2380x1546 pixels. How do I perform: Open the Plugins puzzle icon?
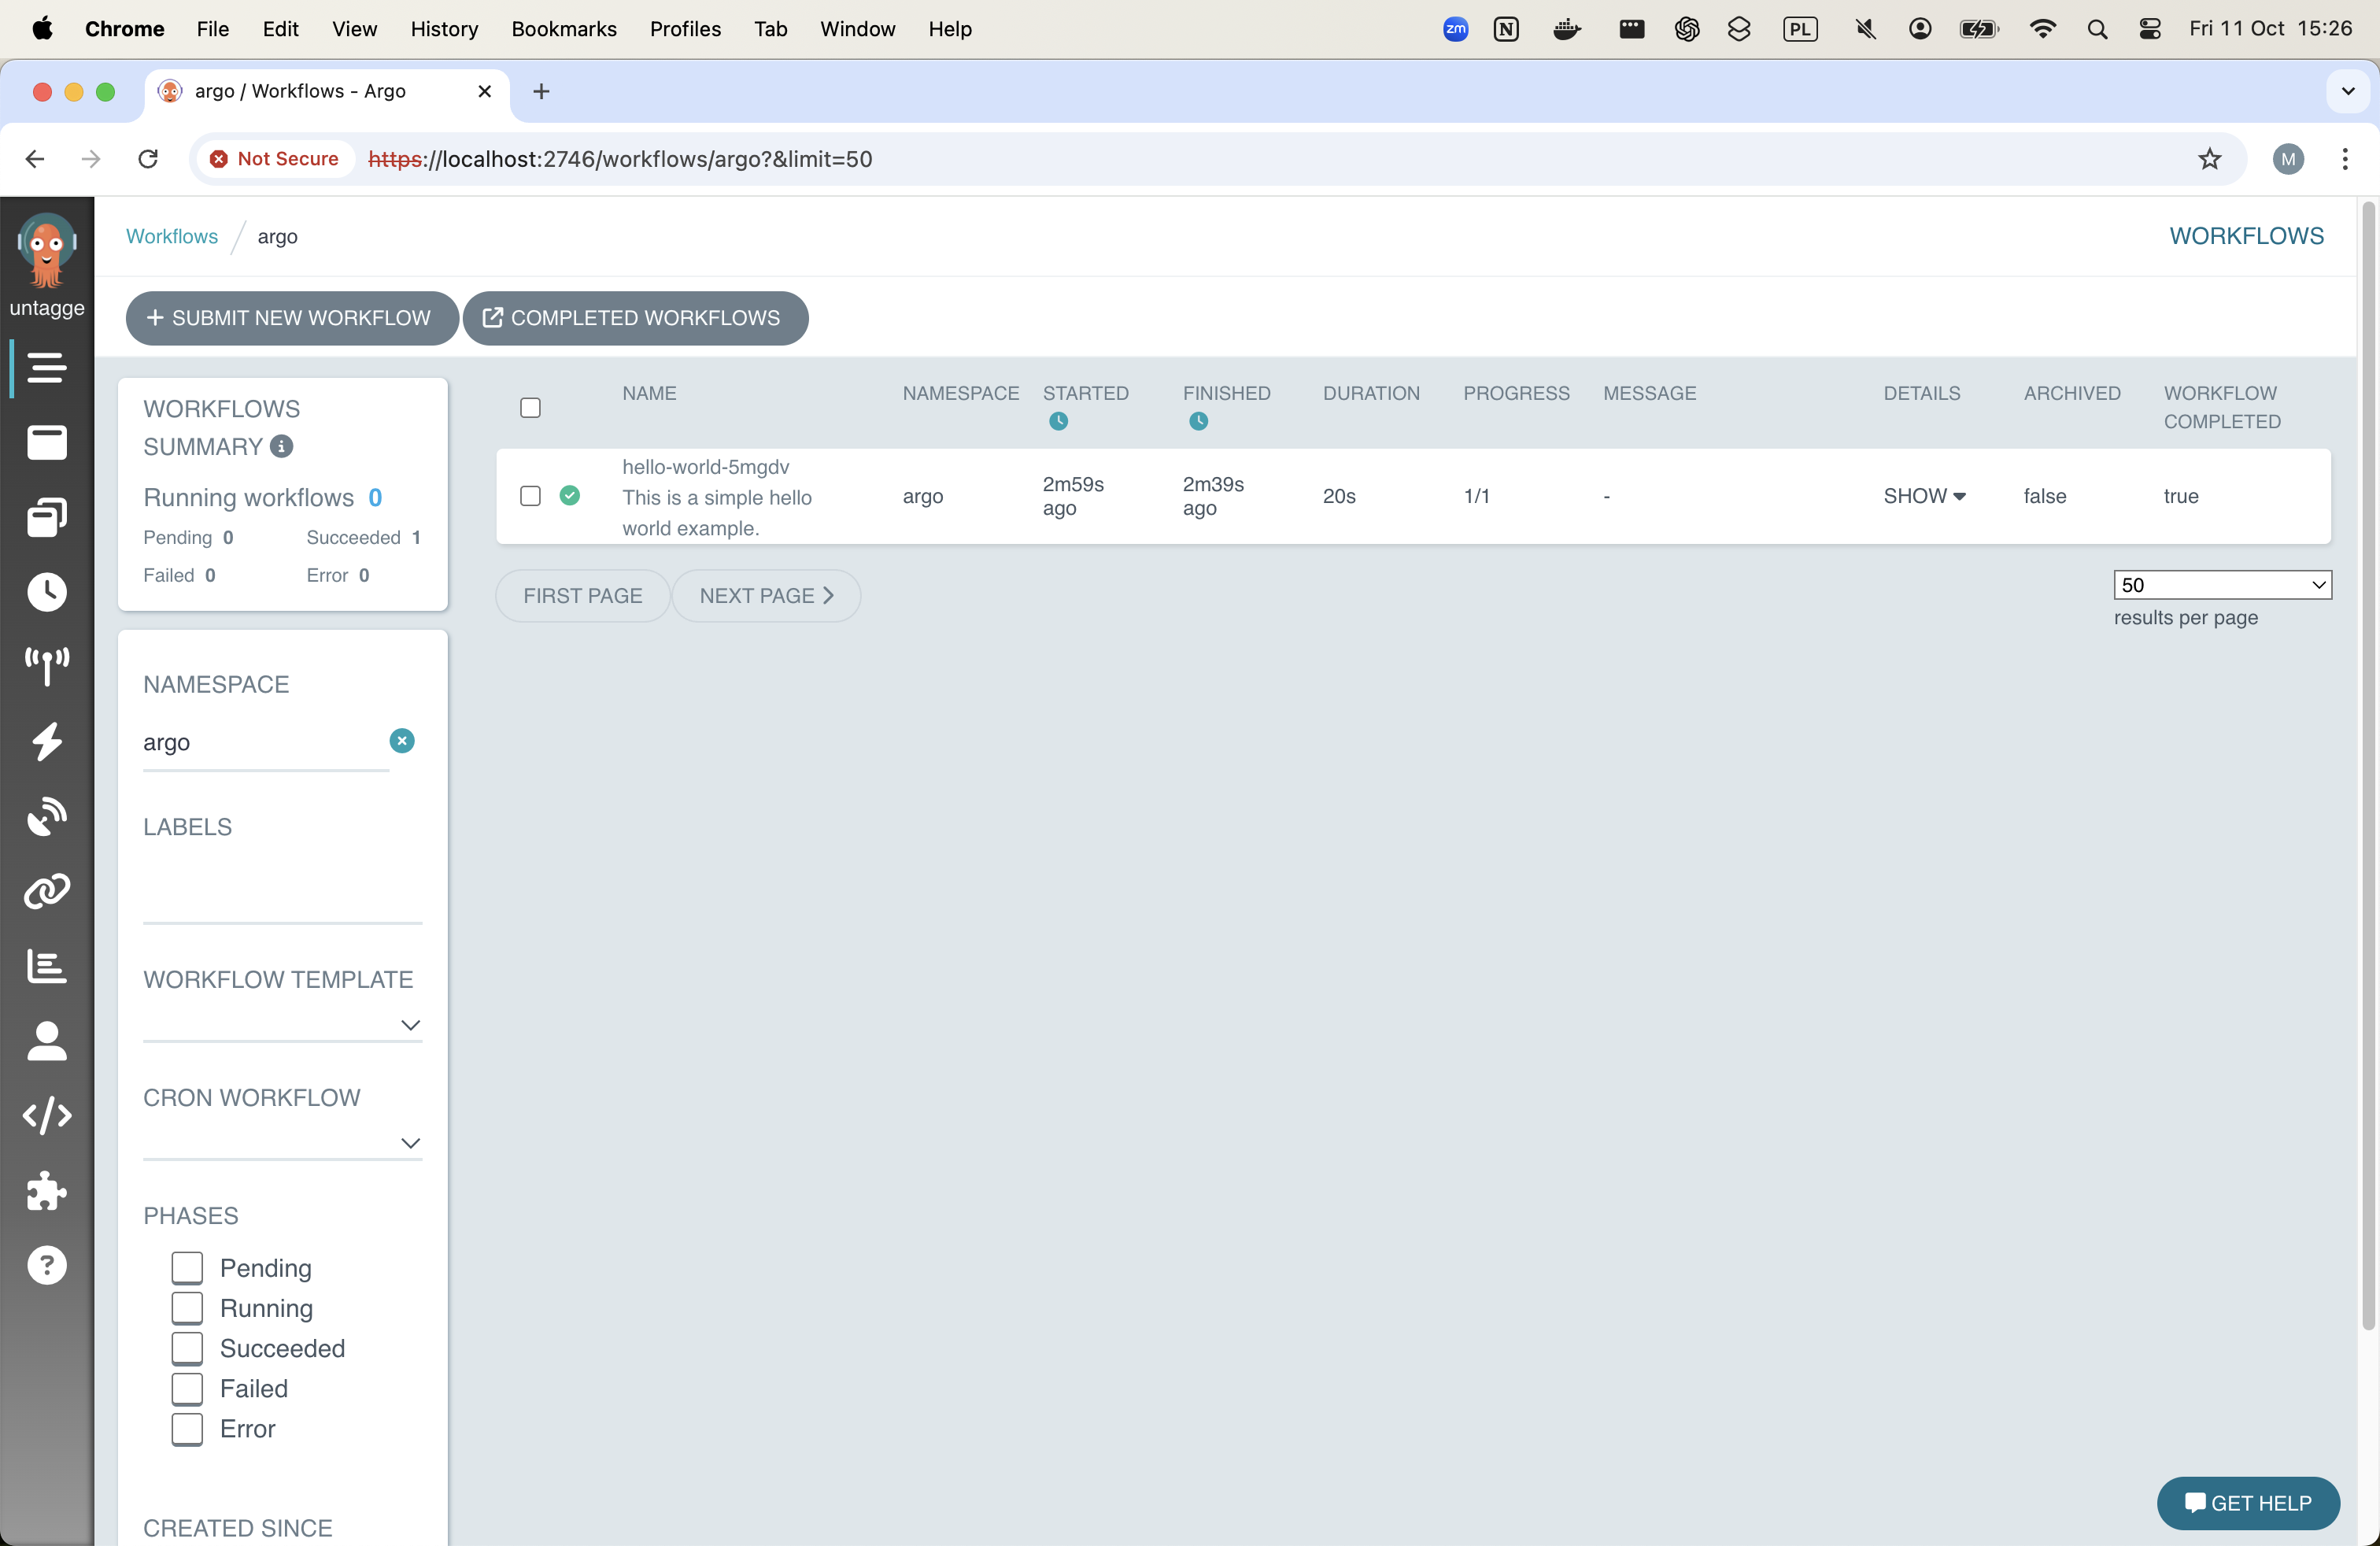(46, 1191)
